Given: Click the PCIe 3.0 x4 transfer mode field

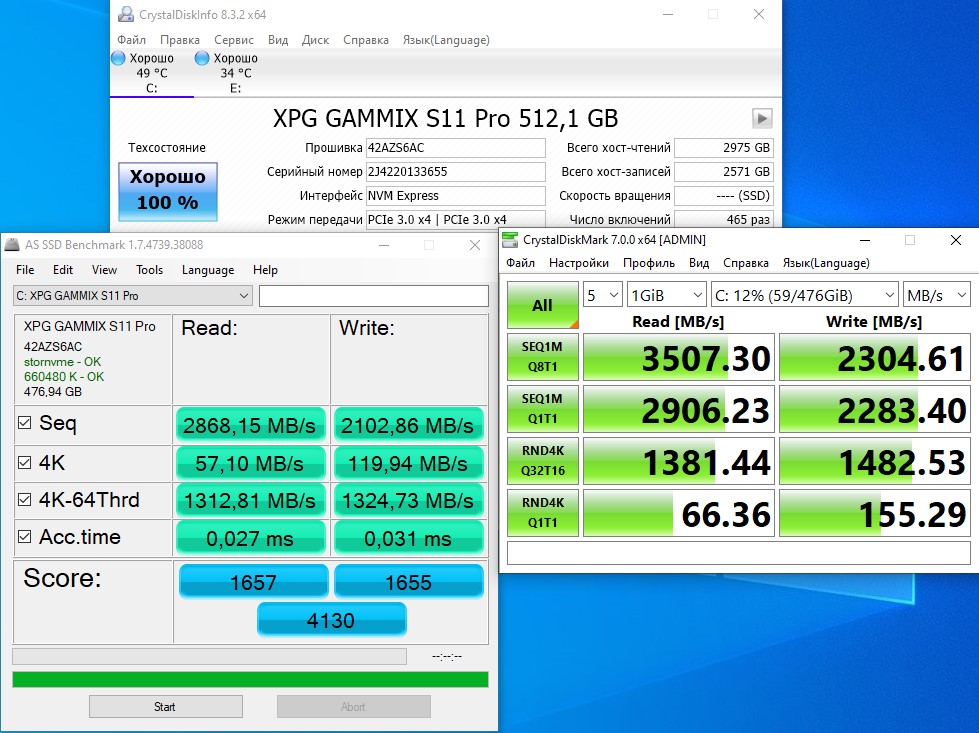Looking at the screenshot, I should (455, 219).
